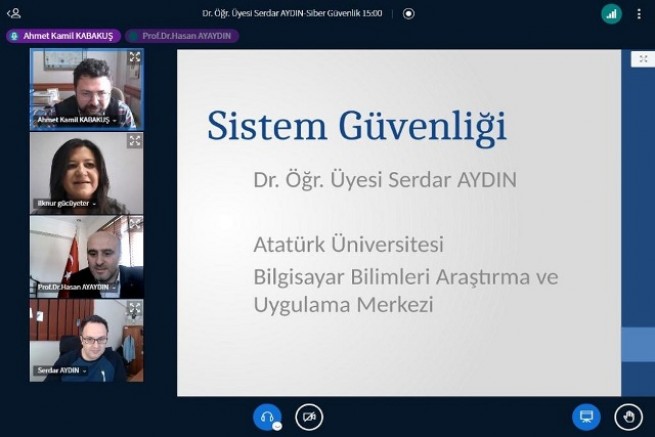655x437 pixels.
Task: Open the three-dot options menu
Action: (639, 14)
